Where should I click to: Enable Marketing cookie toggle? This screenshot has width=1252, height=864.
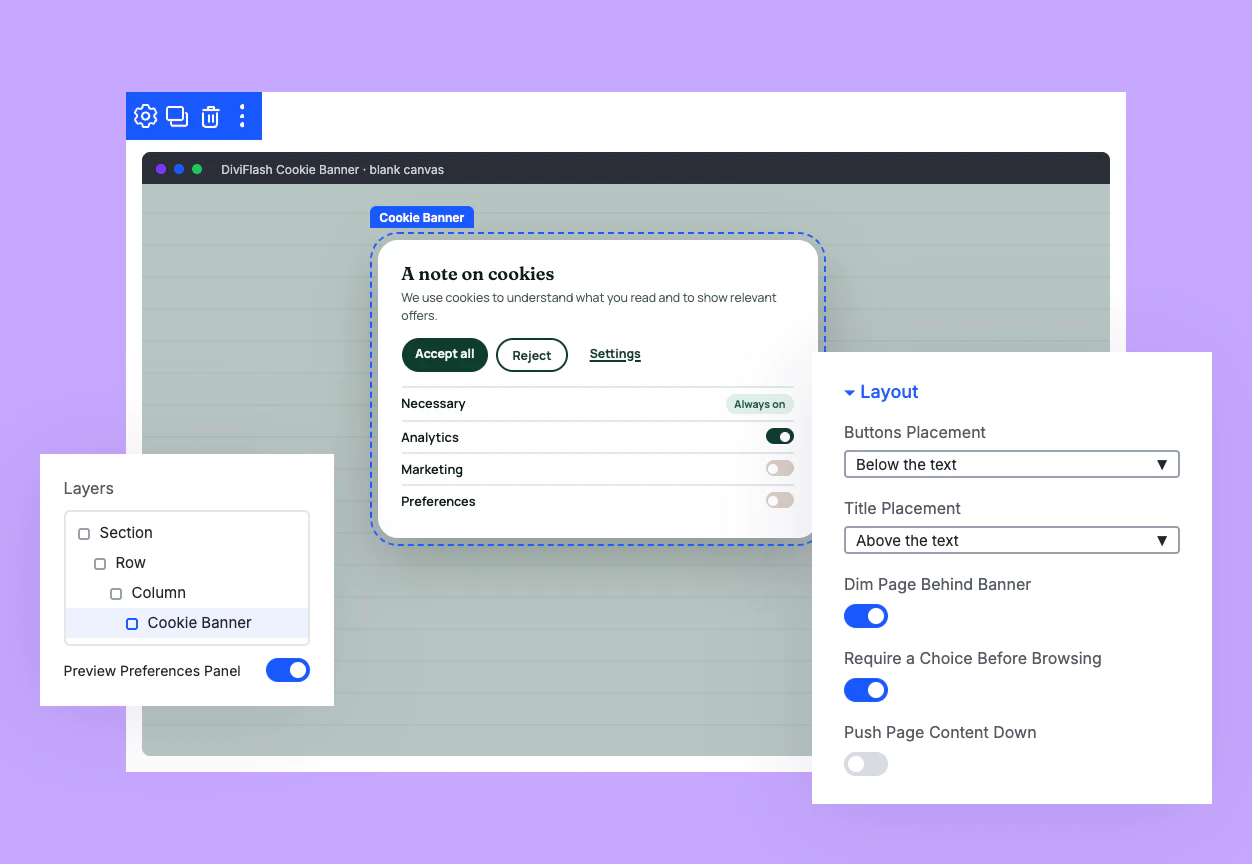pyautogui.click(x=780, y=468)
